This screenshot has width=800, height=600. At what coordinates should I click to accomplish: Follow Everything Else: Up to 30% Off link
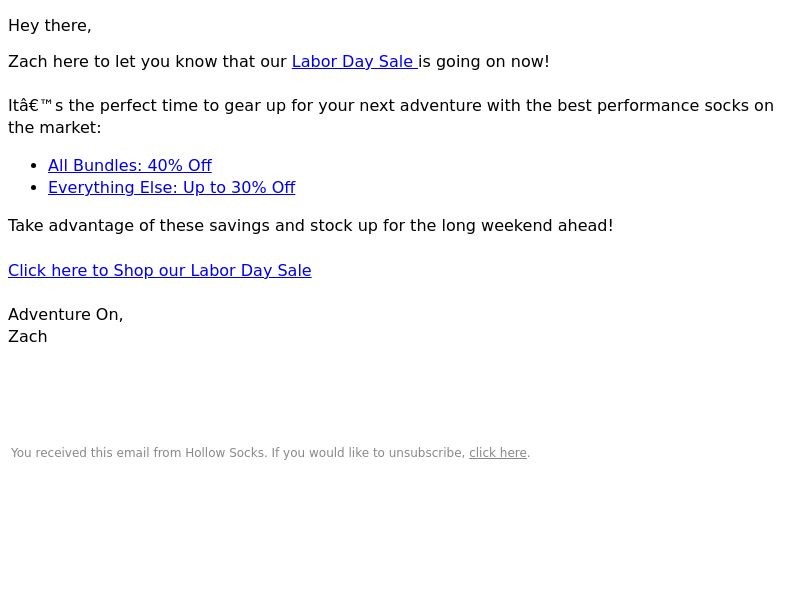coord(171,188)
